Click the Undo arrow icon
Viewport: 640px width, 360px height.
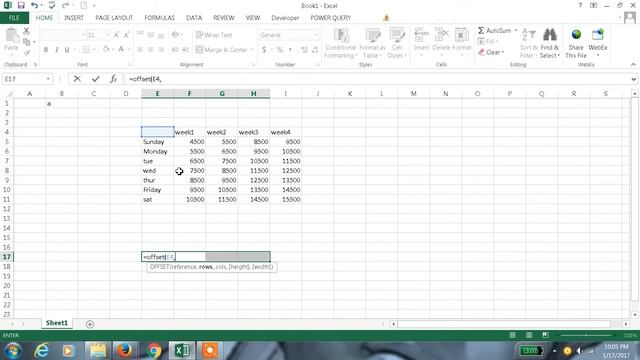pos(34,5)
